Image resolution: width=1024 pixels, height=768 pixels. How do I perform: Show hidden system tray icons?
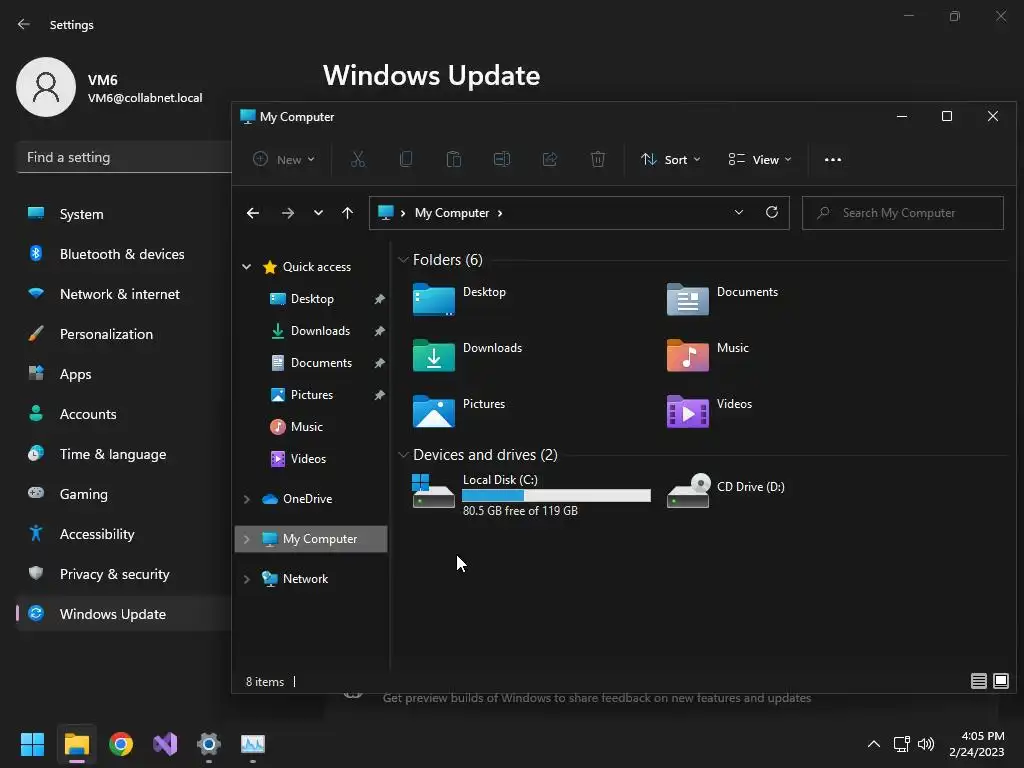(x=873, y=744)
